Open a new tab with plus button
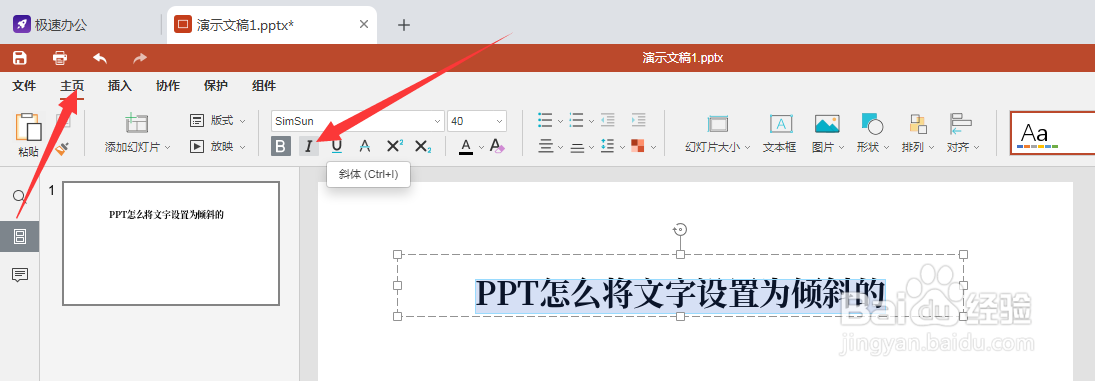1095x381 pixels. tap(404, 24)
